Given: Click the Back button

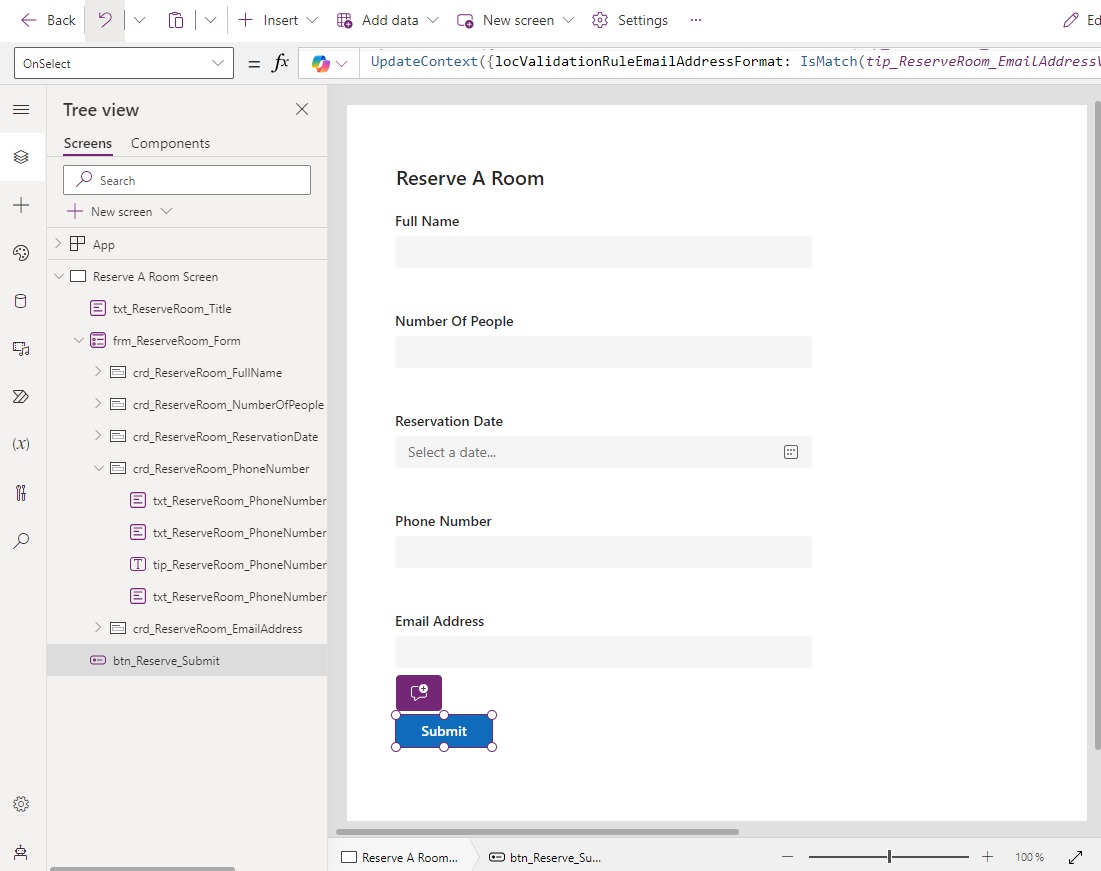Looking at the screenshot, I should coord(48,19).
